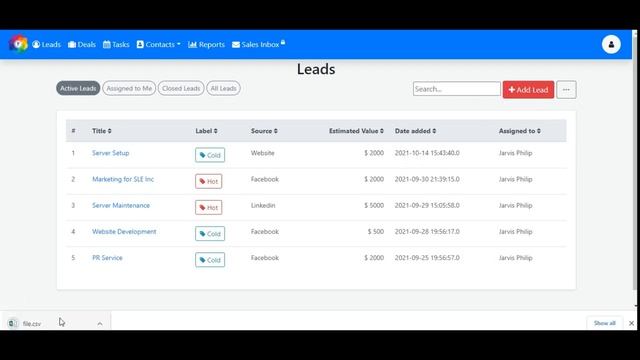Viewport: 640px width, 360px height.
Task: Expand the Contacts dropdown menu
Action: pos(158,44)
